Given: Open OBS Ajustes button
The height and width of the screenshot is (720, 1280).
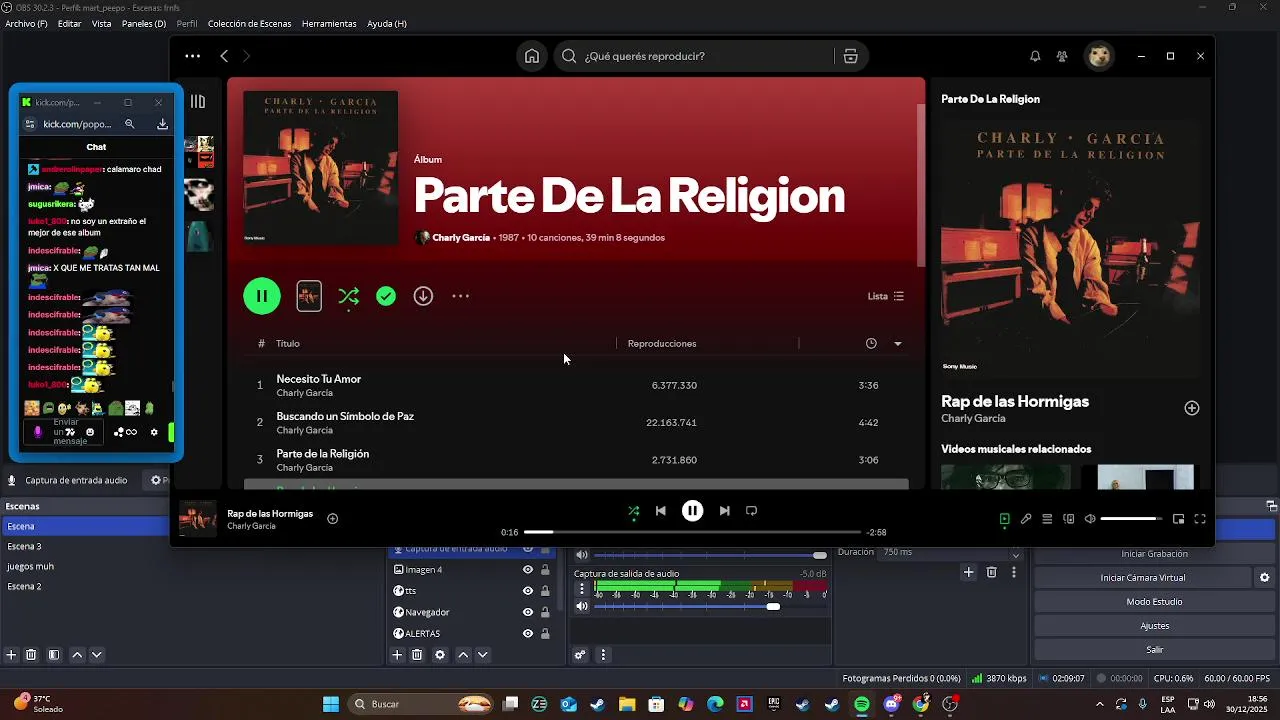Looking at the screenshot, I should (x=1154, y=626).
